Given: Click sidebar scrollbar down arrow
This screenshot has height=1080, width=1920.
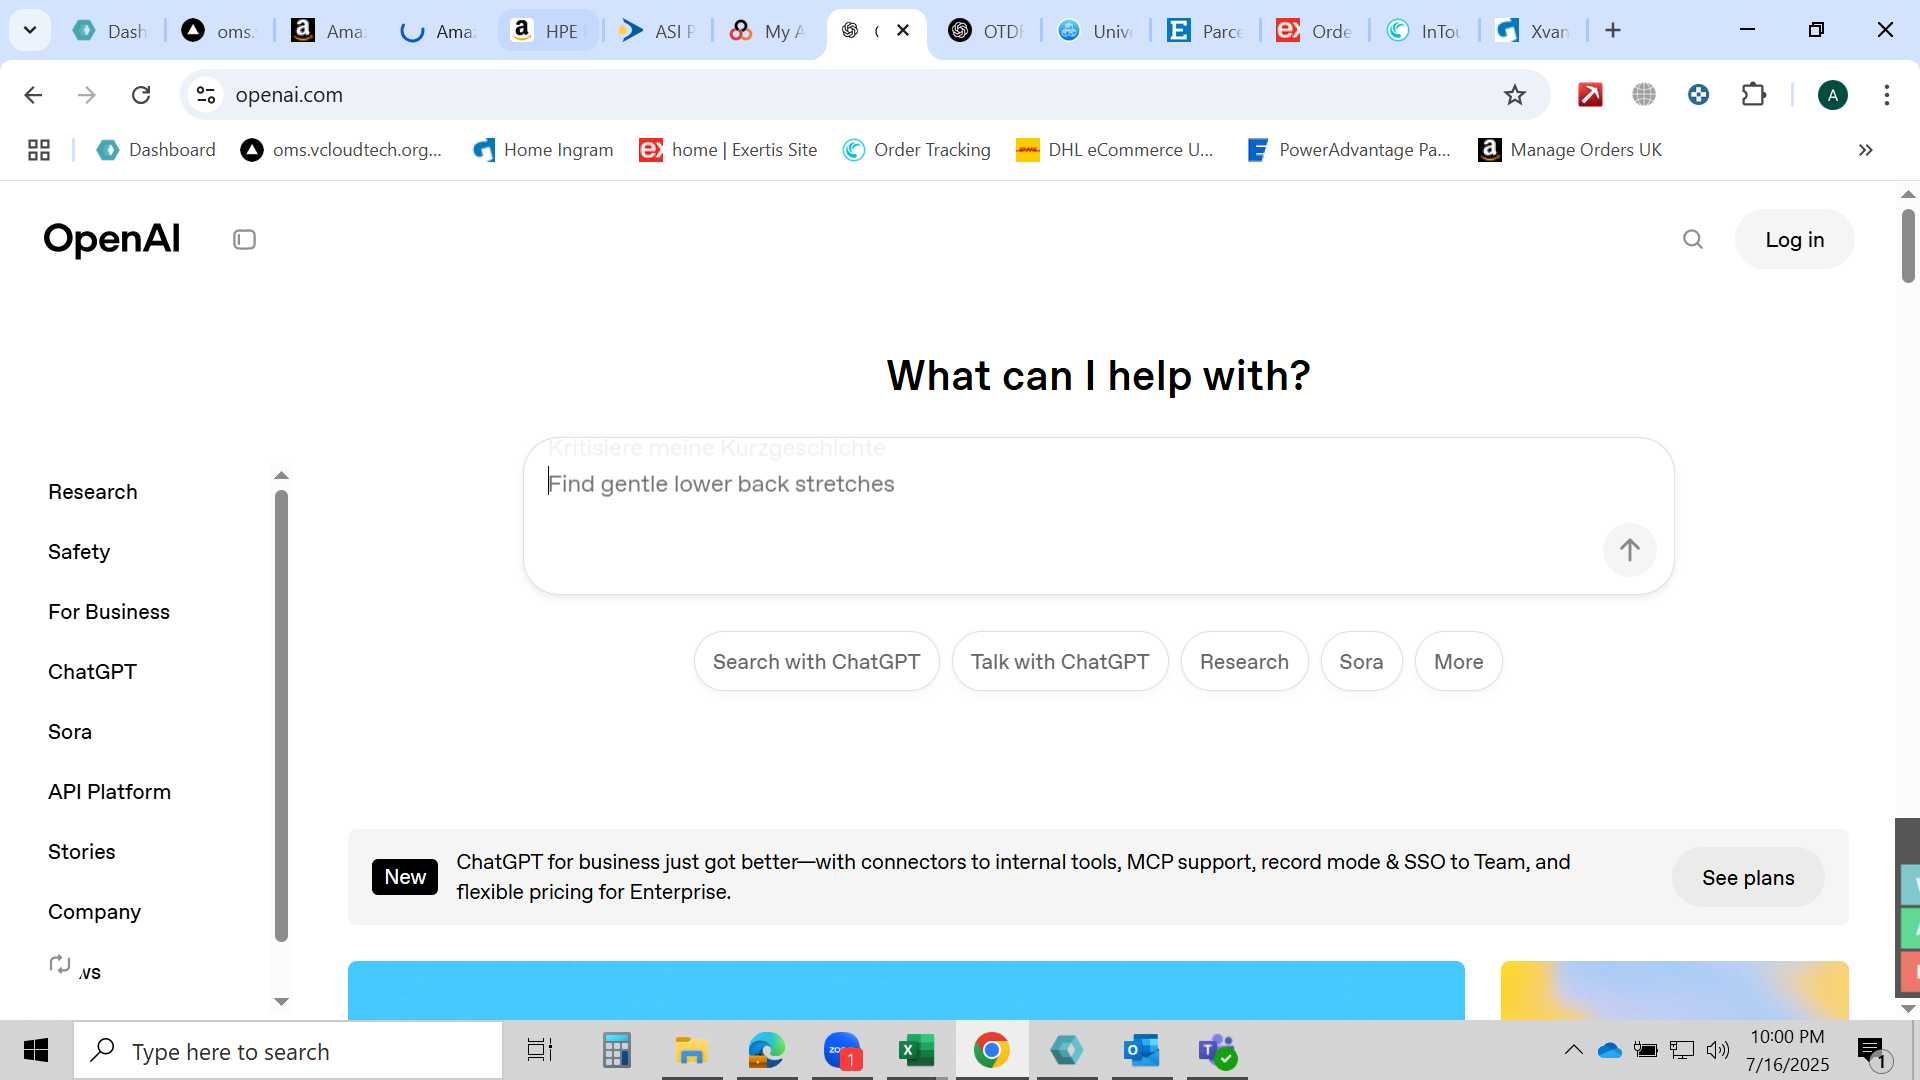Looking at the screenshot, I should click(x=281, y=1001).
